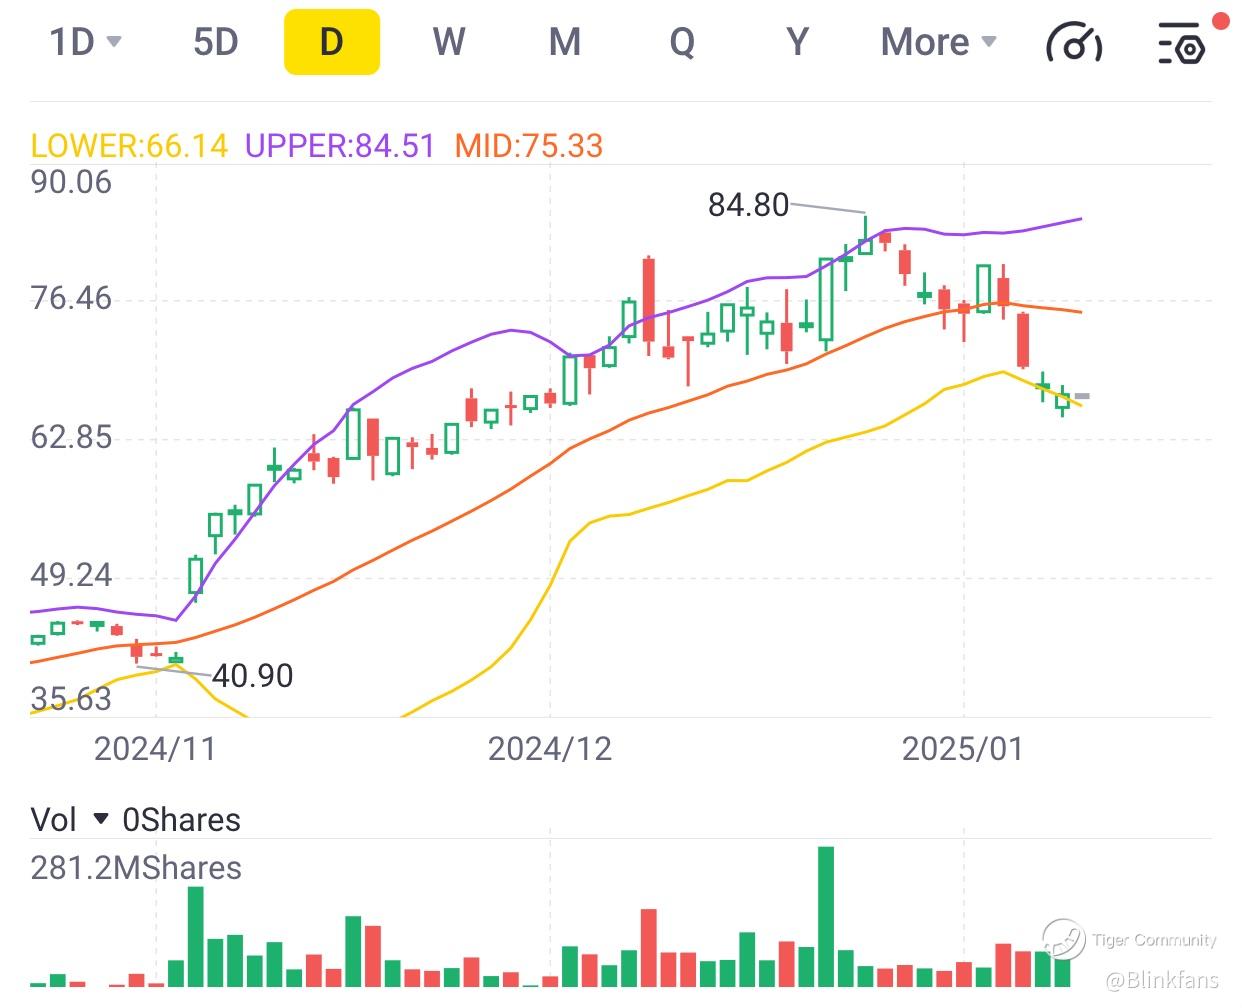Click the 90.06 price axis label
Viewport: 1242px width, 1008px height.
[71, 182]
